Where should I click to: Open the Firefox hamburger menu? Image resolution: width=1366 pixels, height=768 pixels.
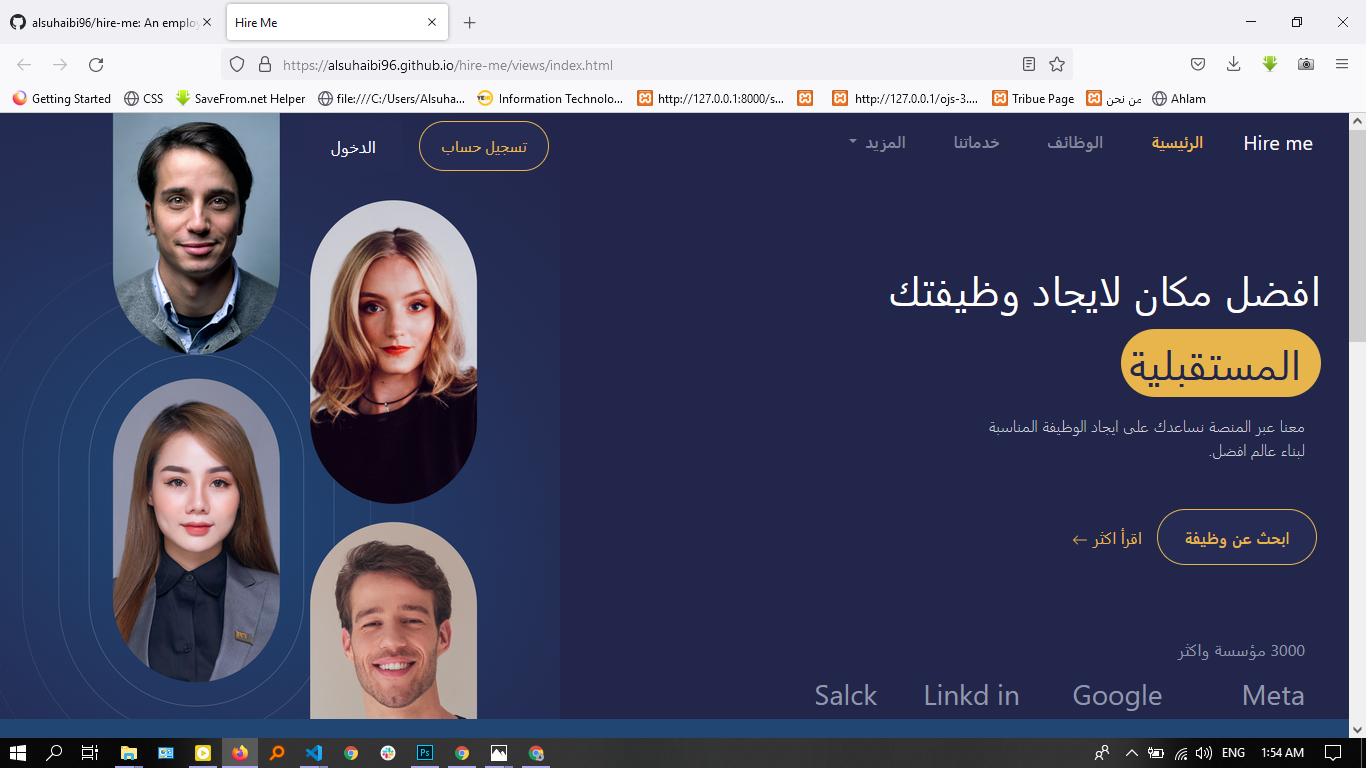1342,63
